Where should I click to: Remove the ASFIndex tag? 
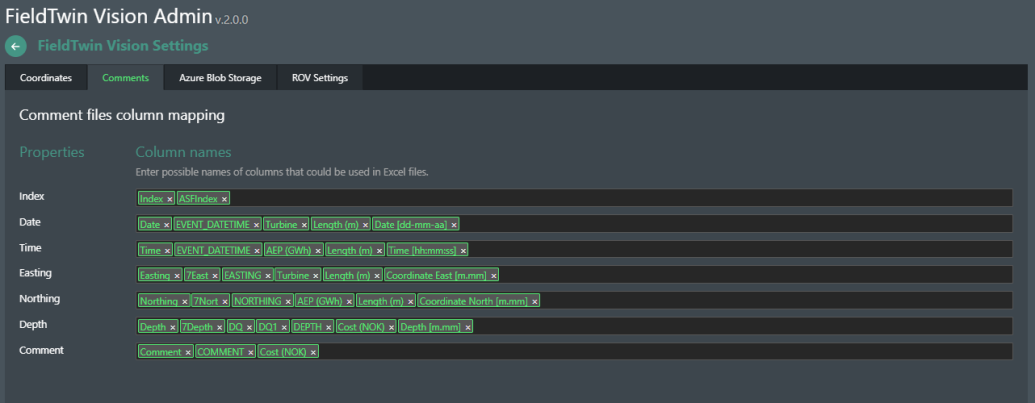(224, 199)
